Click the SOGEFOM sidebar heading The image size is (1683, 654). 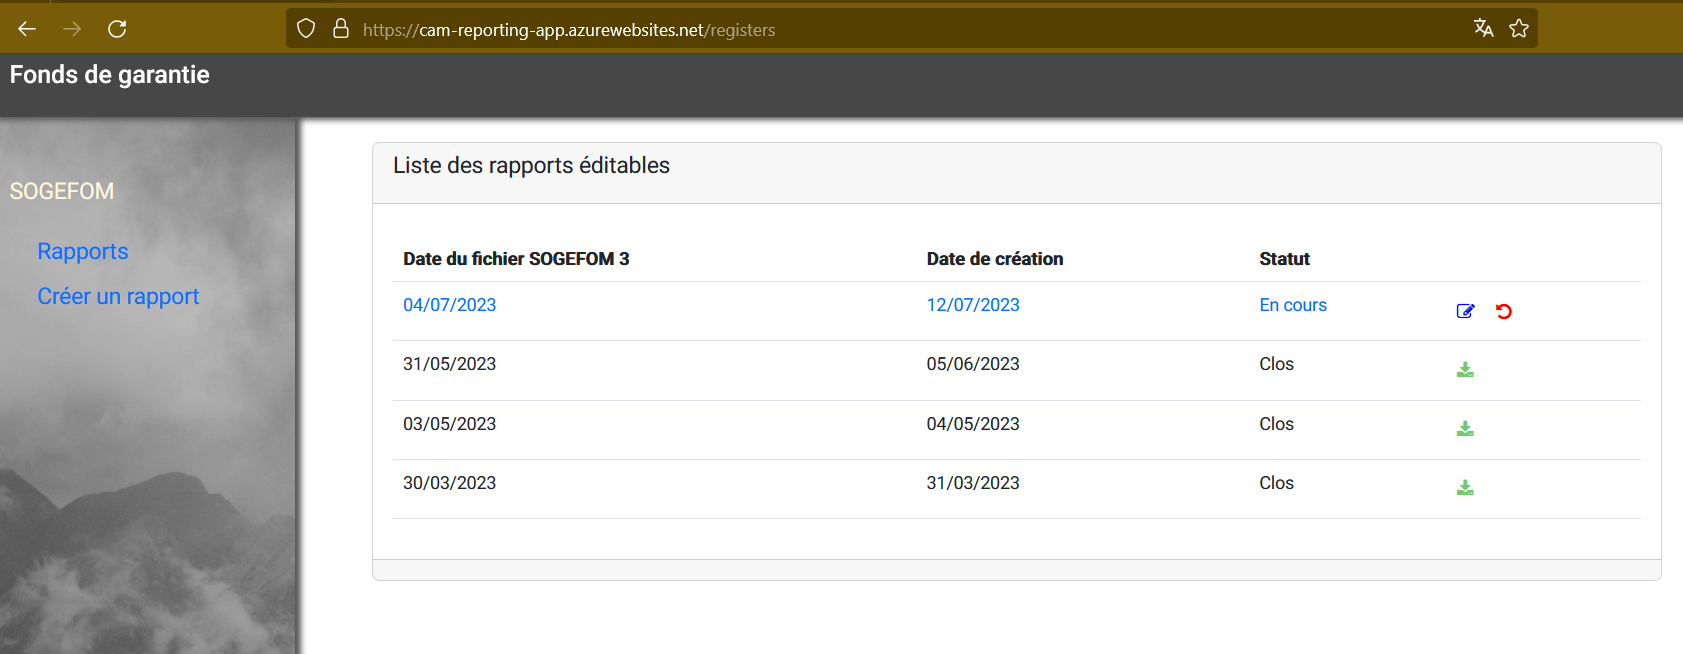point(62,191)
